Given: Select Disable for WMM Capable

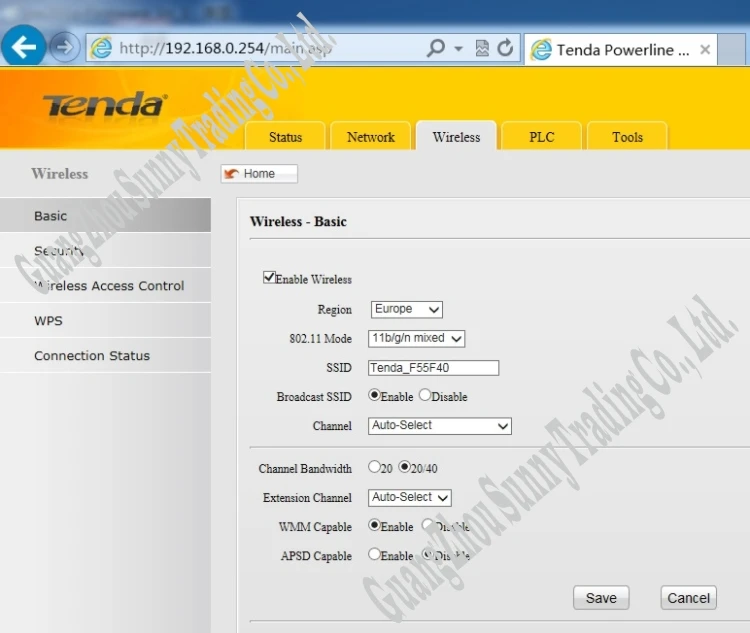Looking at the screenshot, I should tap(427, 525).
